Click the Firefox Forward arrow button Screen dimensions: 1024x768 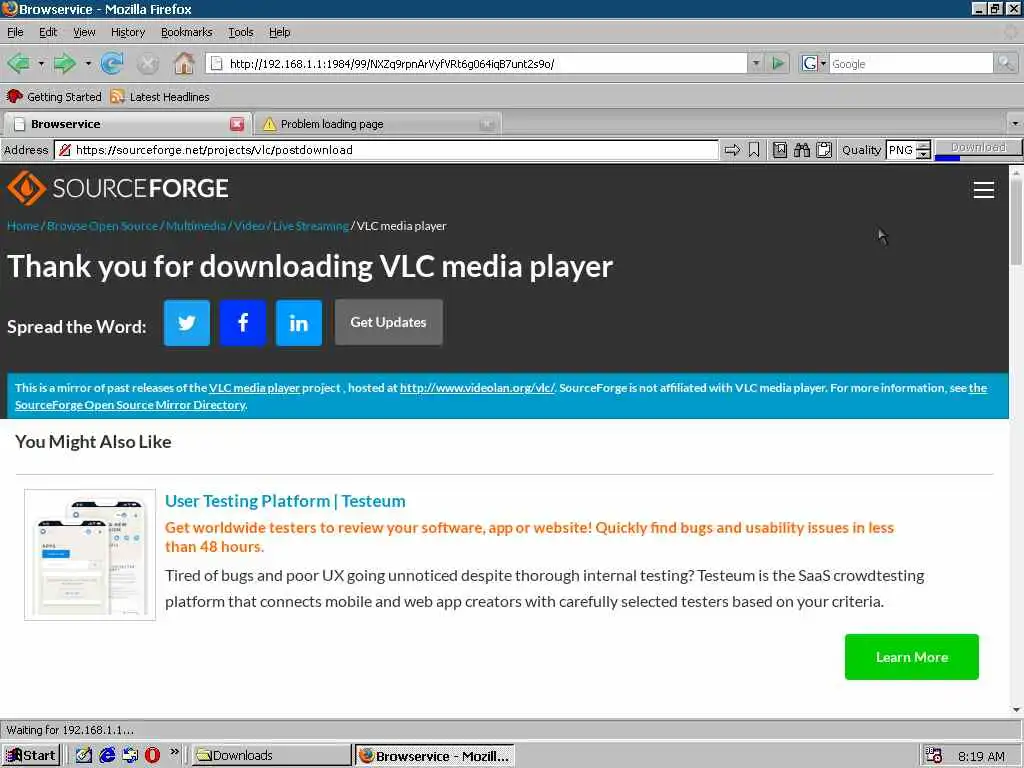pos(63,63)
